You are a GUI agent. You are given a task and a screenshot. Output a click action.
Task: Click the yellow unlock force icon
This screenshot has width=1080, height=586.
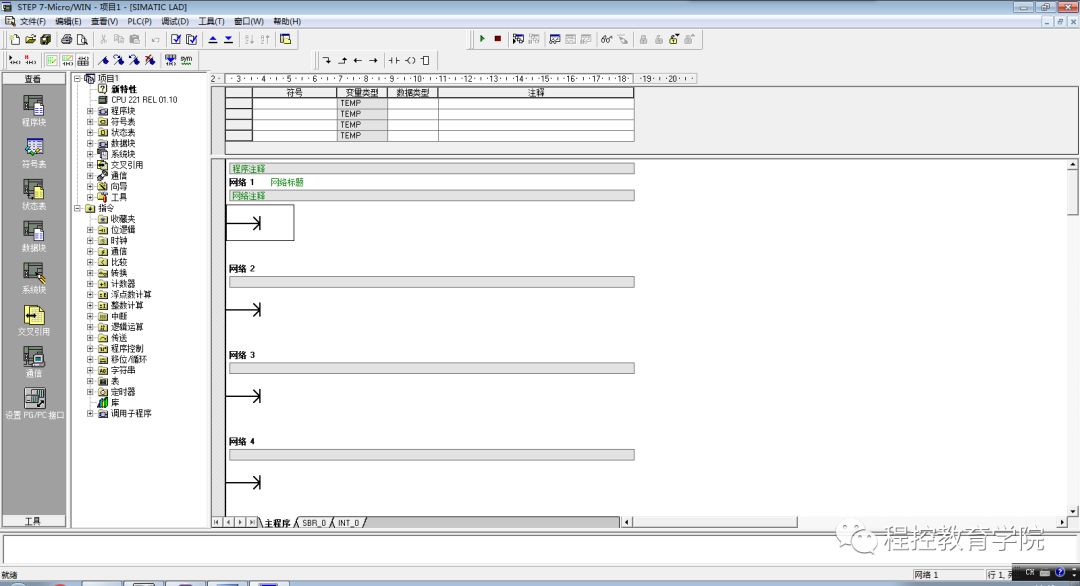[x=674, y=39]
